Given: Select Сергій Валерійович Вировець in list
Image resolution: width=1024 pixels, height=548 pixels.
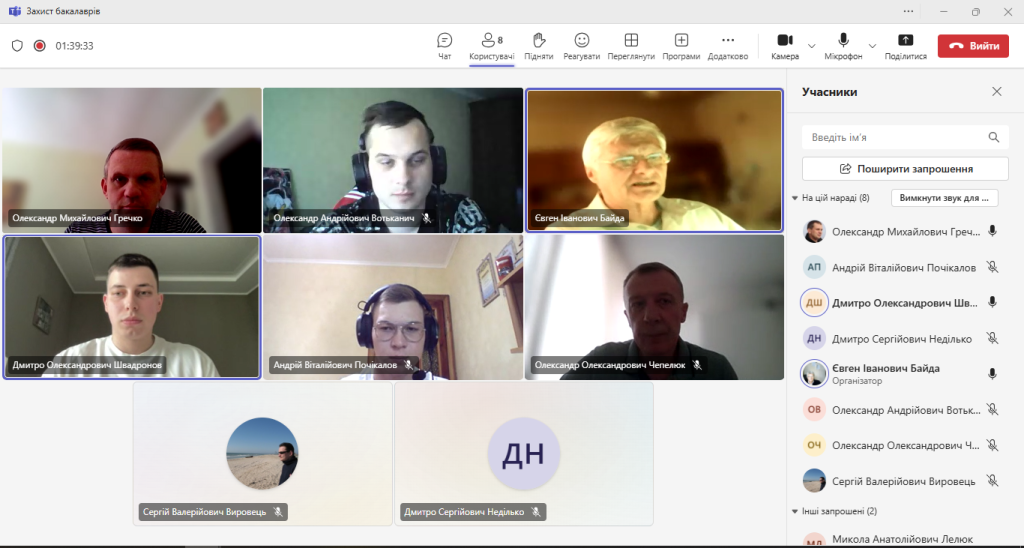Looking at the screenshot, I should [905, 481].
